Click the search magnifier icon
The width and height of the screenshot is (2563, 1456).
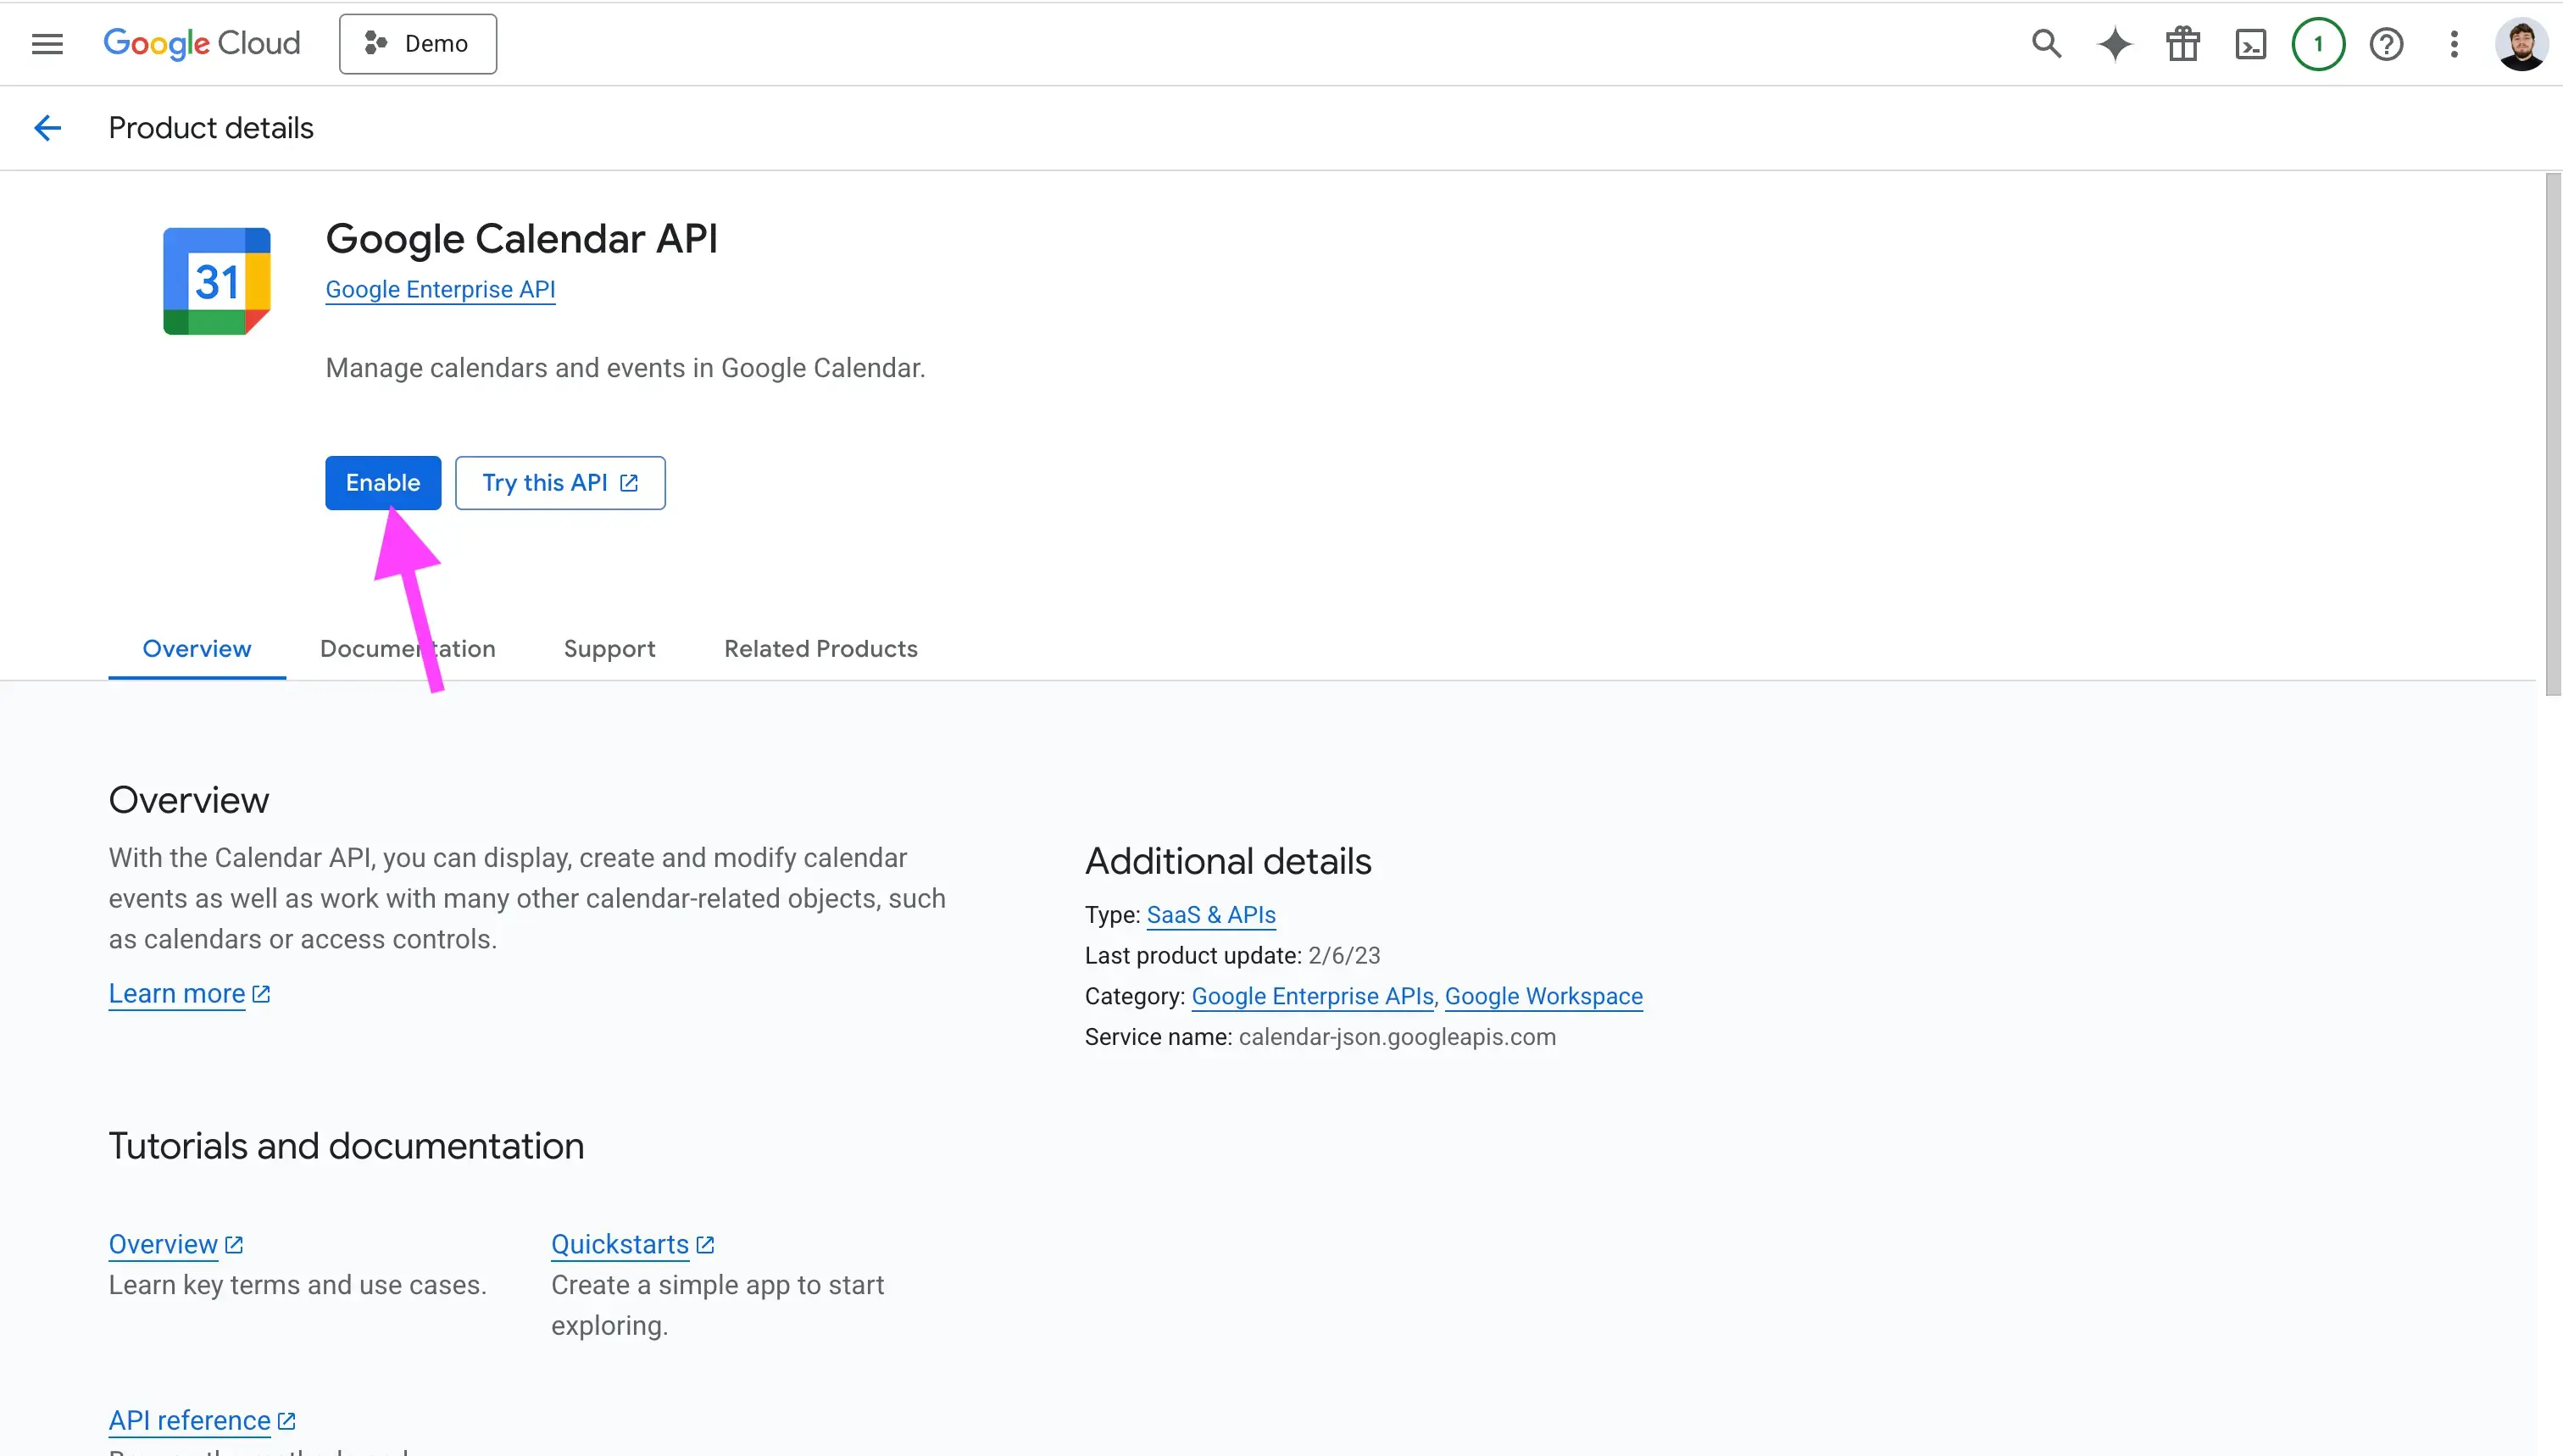click(2046, 44)
